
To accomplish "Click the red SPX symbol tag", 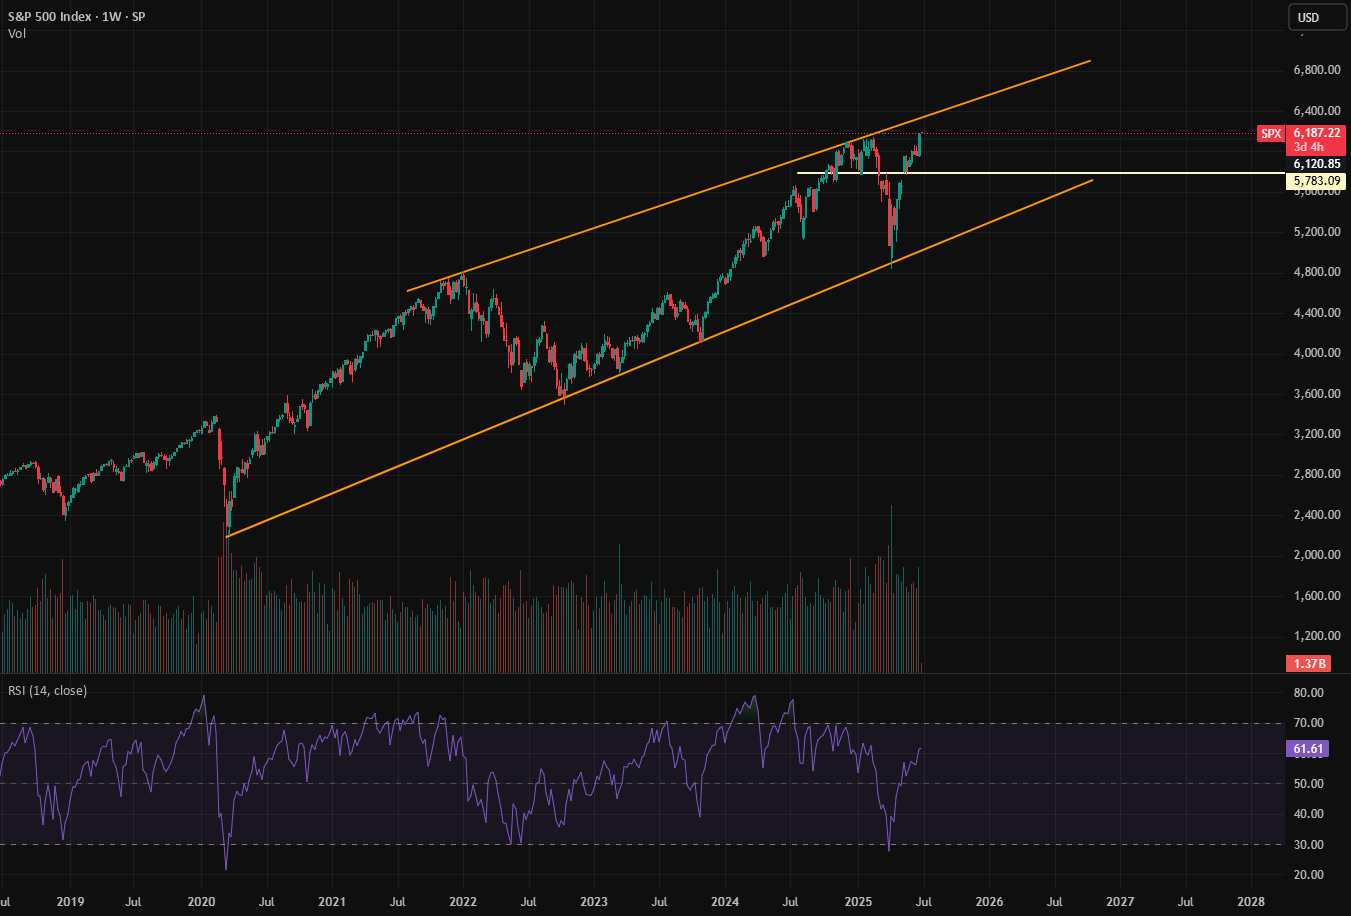I will click(1270, 134).
